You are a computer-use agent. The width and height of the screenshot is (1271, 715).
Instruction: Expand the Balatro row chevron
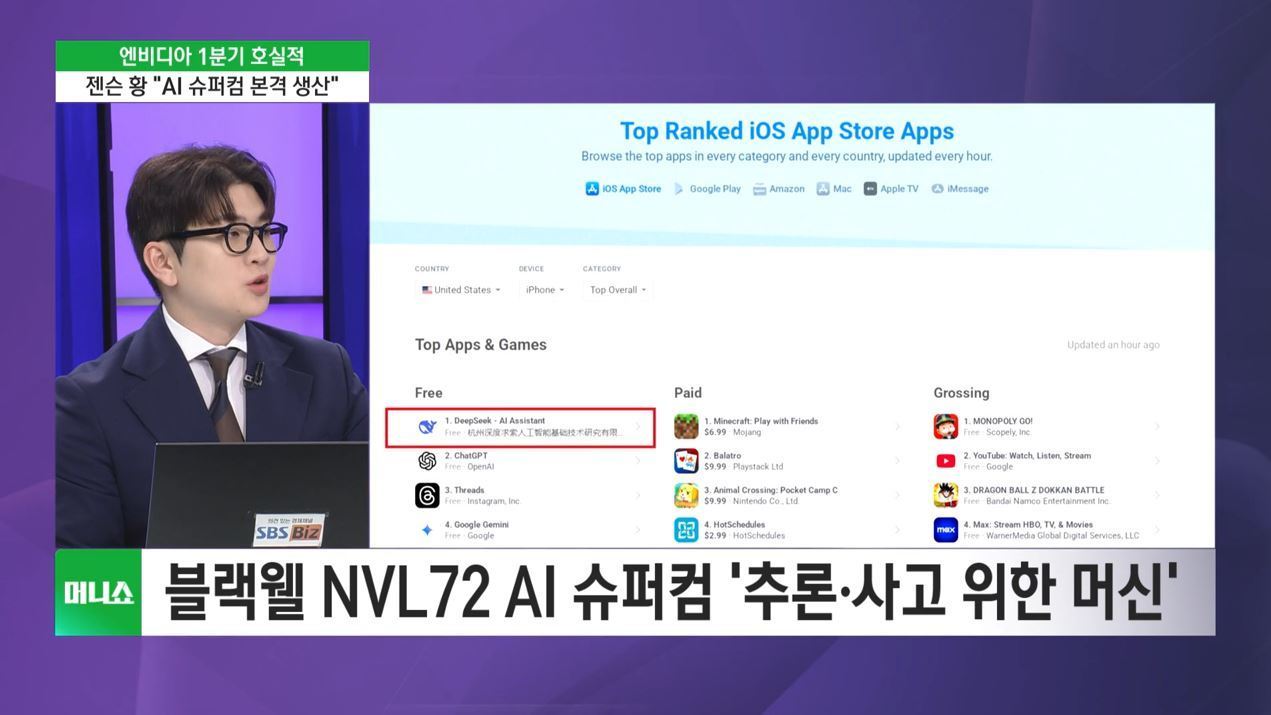point(897,461)
